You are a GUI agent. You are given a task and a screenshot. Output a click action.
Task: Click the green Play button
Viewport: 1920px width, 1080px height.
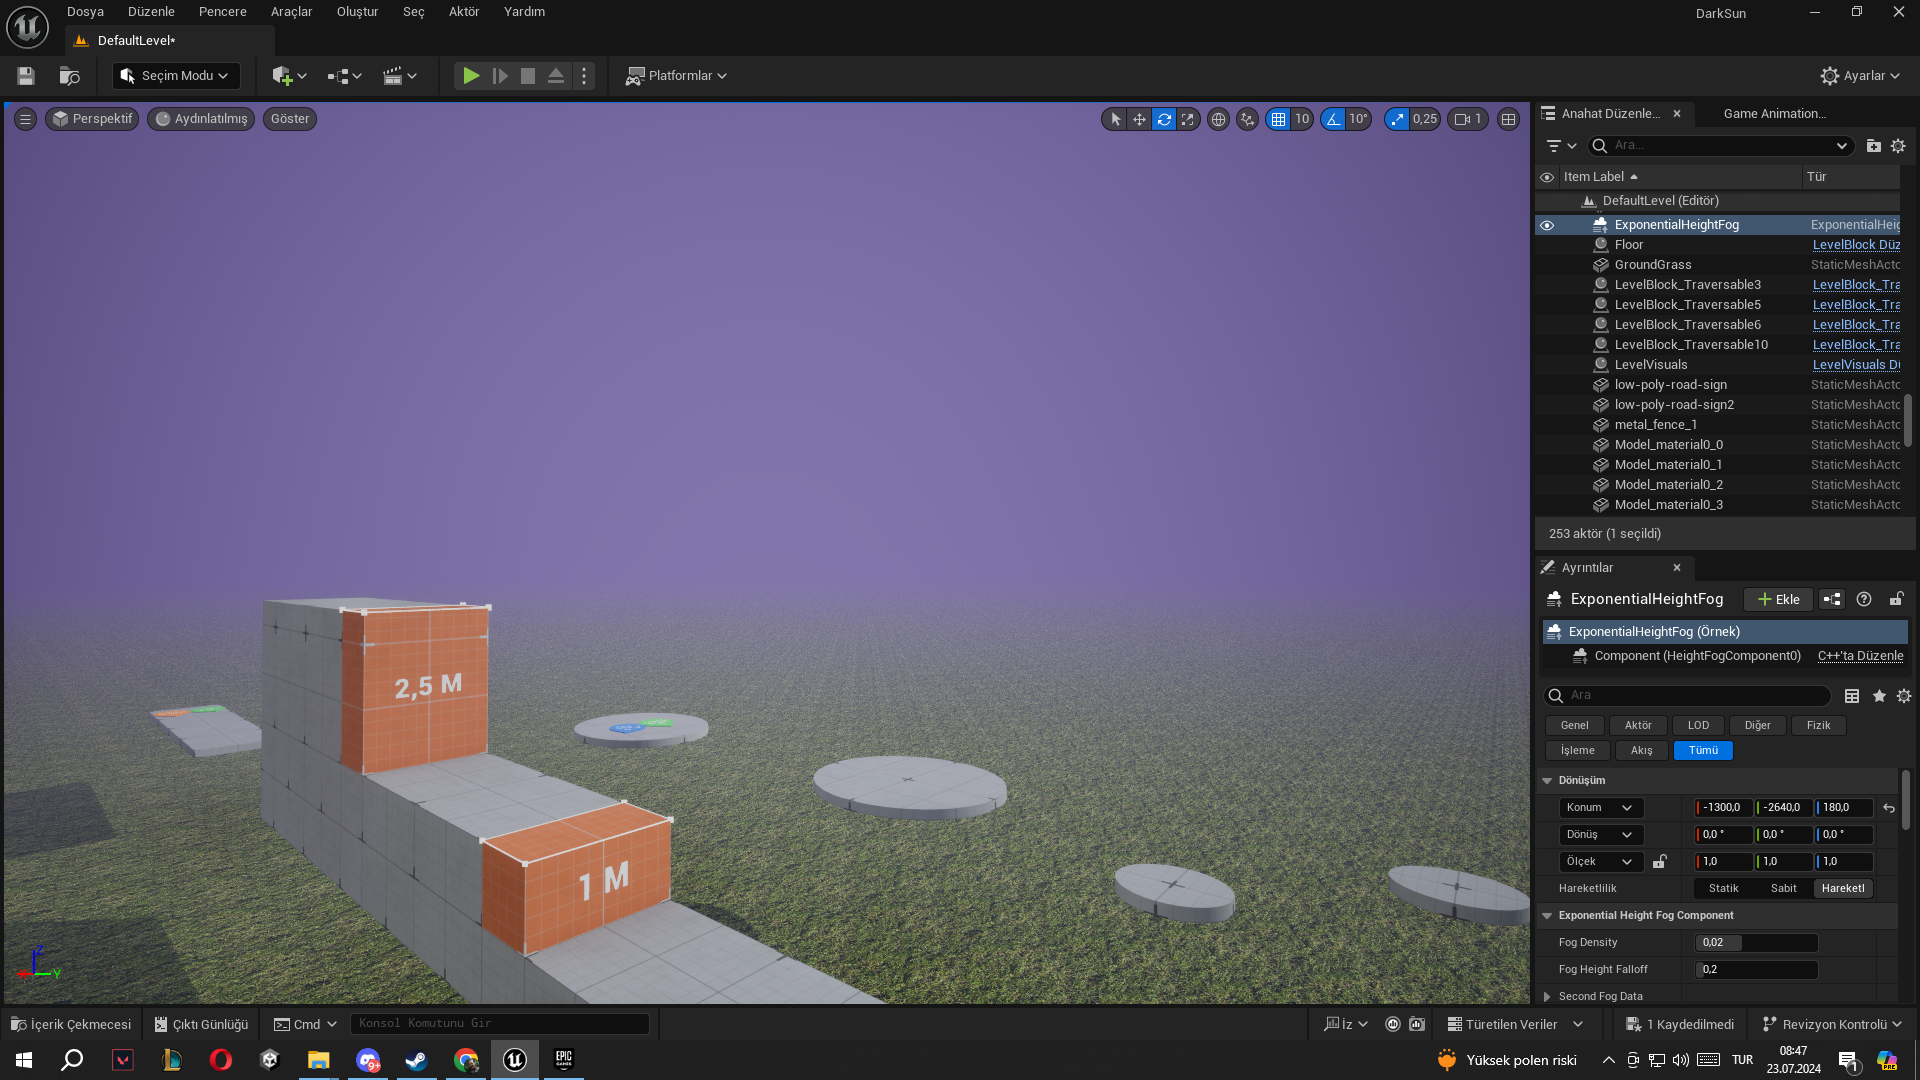tap(471, 76)
